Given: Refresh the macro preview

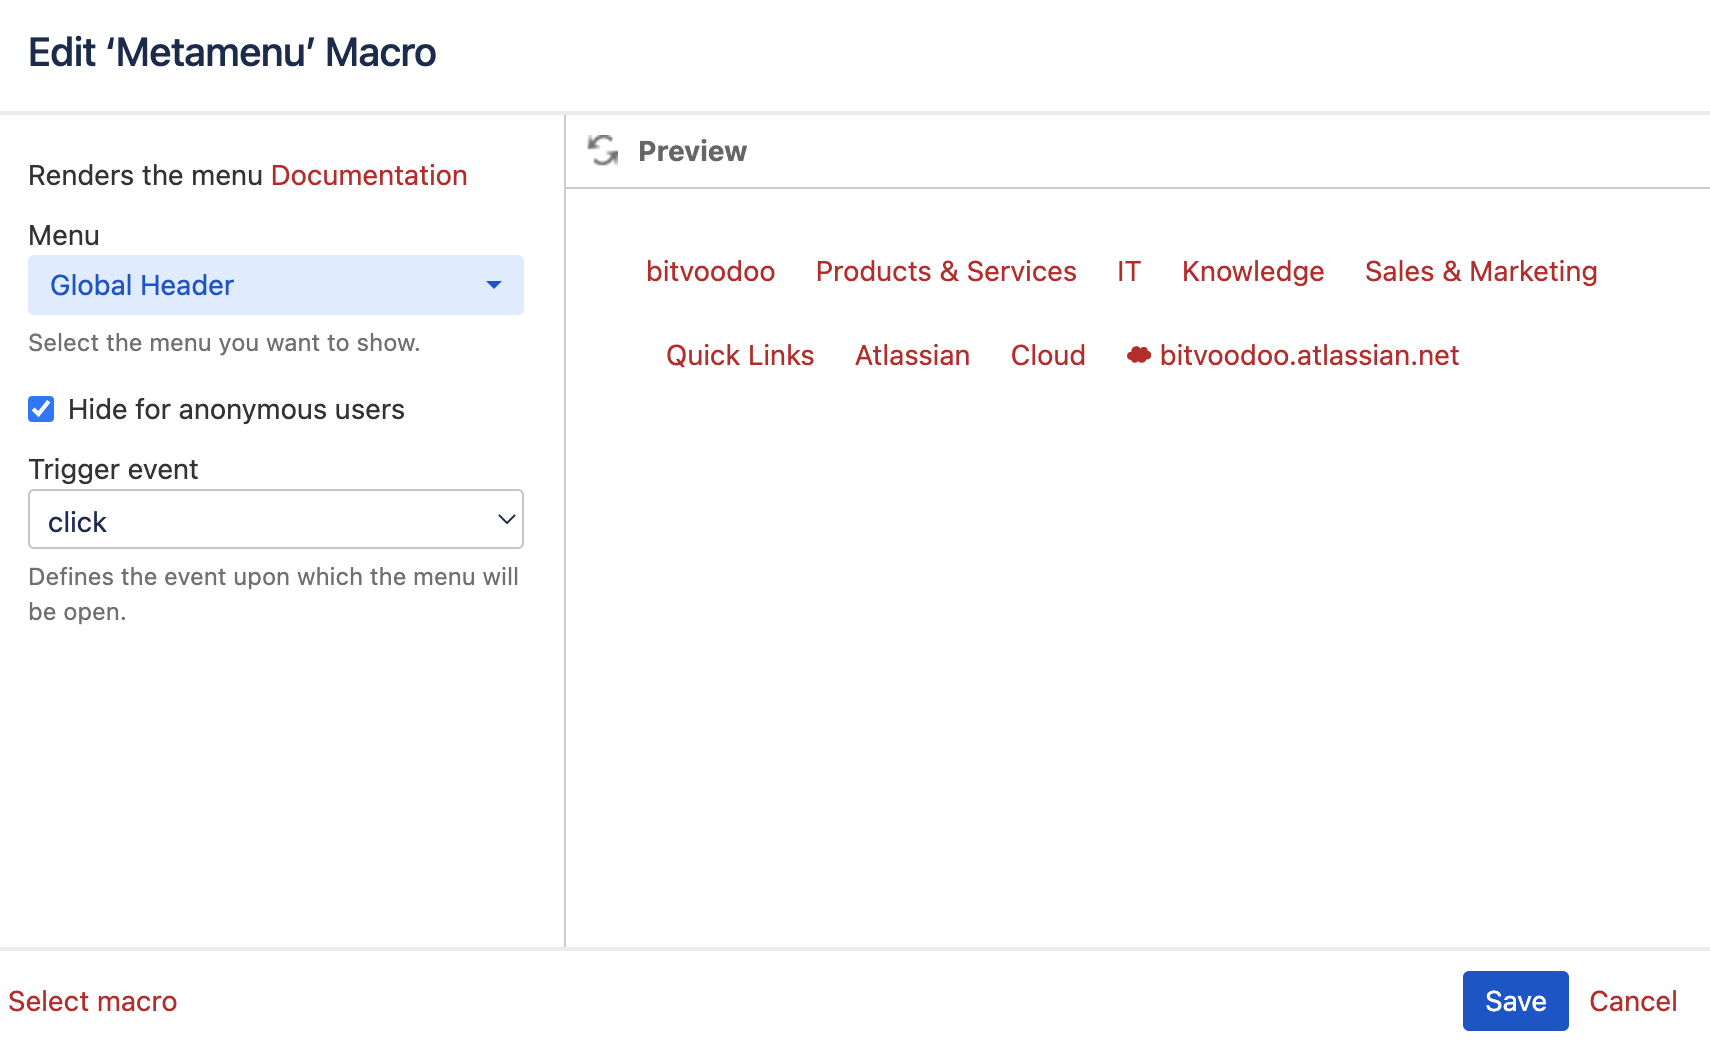Looking at the screenshot, I should (603, 151).
